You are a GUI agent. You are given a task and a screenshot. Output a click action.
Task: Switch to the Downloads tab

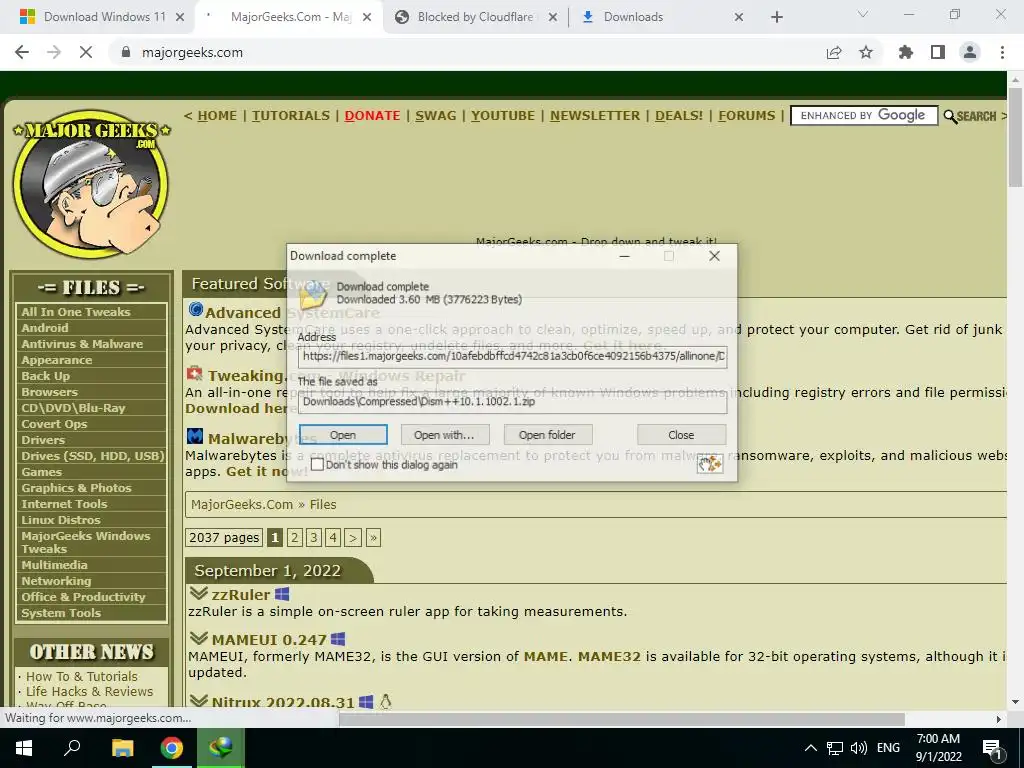(x=661, y=17)
